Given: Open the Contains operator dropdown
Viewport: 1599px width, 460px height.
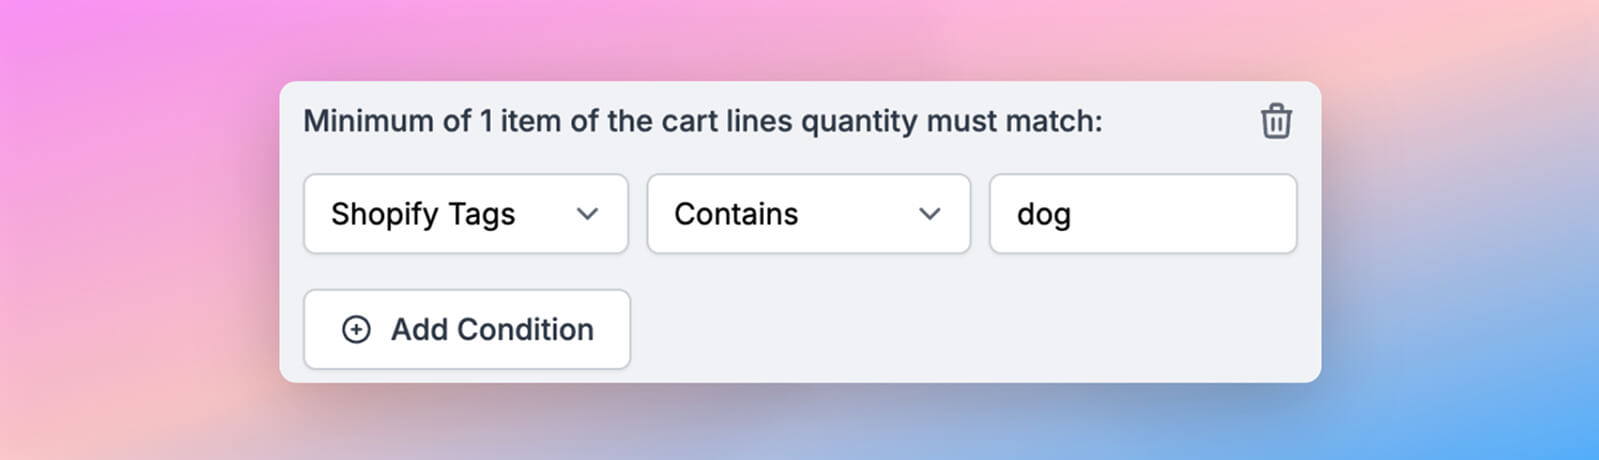Looking at the screenshot, I should point(808,214).
